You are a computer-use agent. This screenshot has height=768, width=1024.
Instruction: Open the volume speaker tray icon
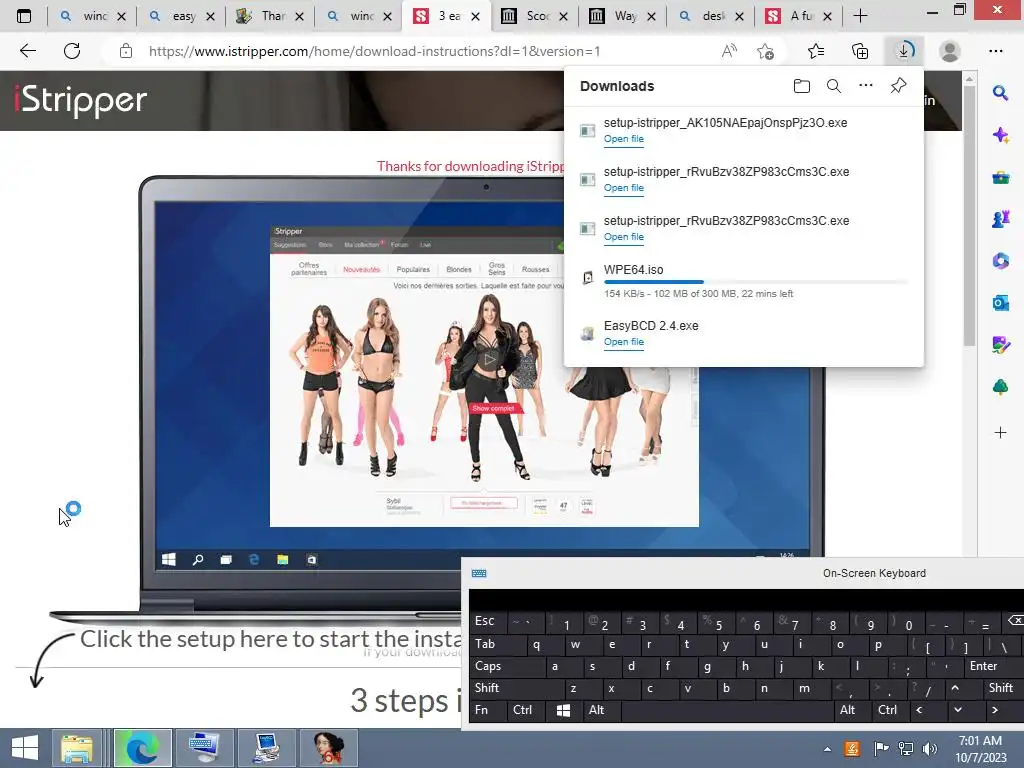929,749
